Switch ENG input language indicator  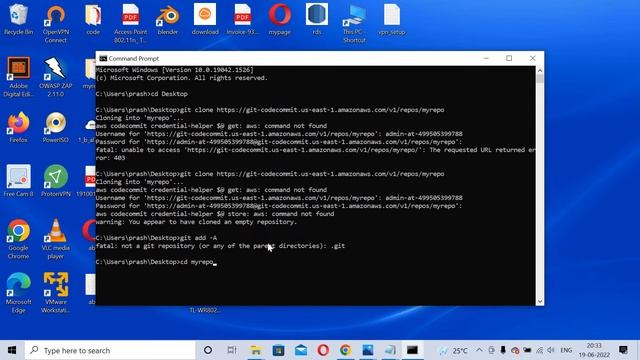[x=566, y=350]
